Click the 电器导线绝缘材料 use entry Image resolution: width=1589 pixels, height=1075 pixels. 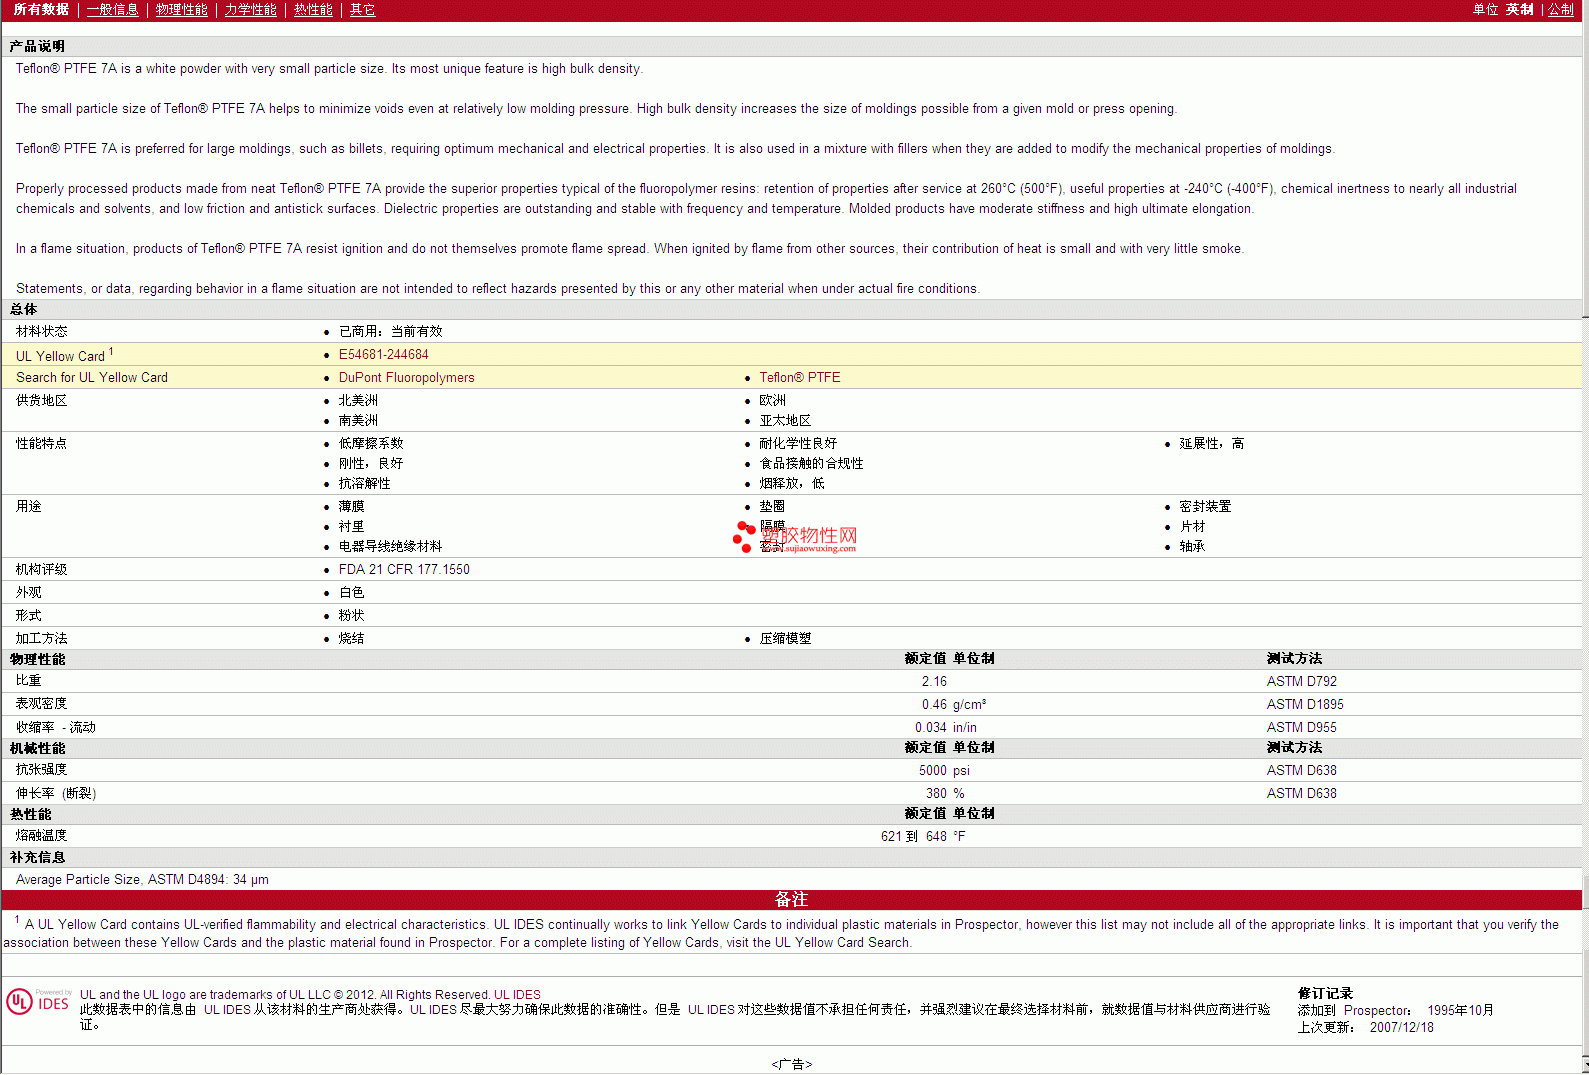click(390, 546)
